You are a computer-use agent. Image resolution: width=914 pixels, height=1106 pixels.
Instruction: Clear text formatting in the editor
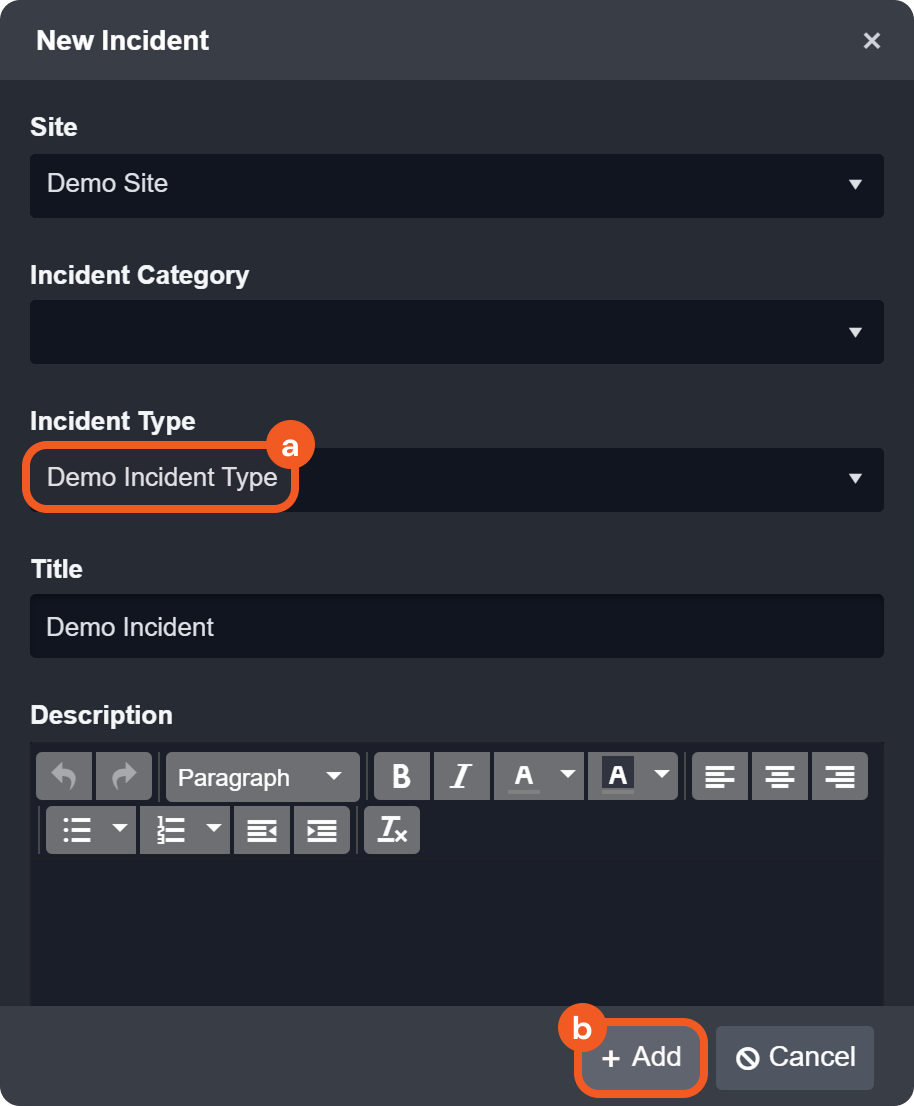(392, 830)
